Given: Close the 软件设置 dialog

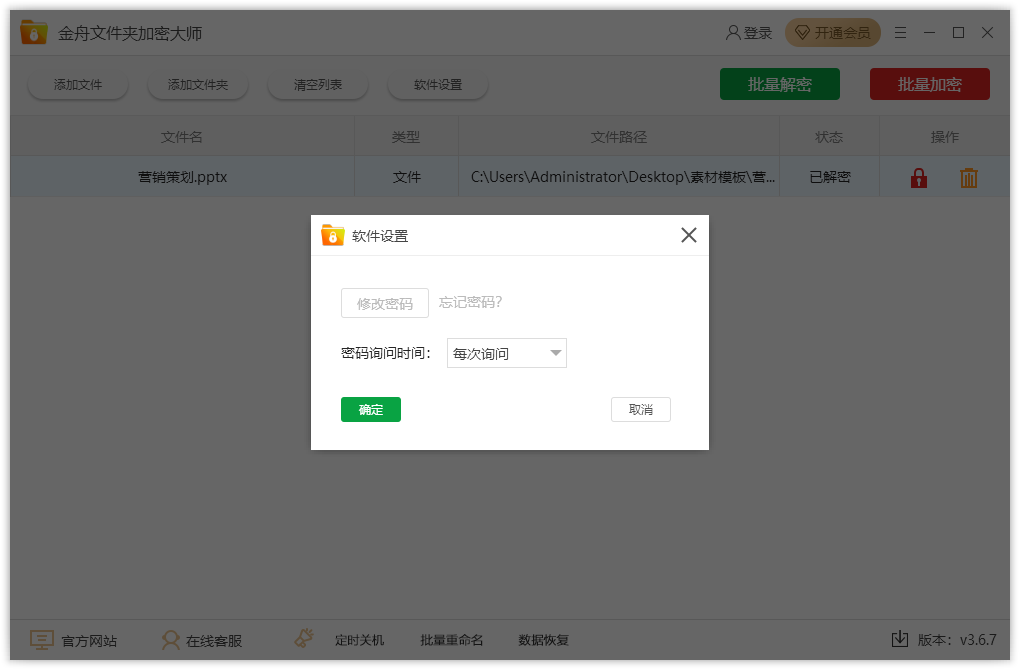Looking at the screenshot, I should pyautogui.click(x=689, y=235).
